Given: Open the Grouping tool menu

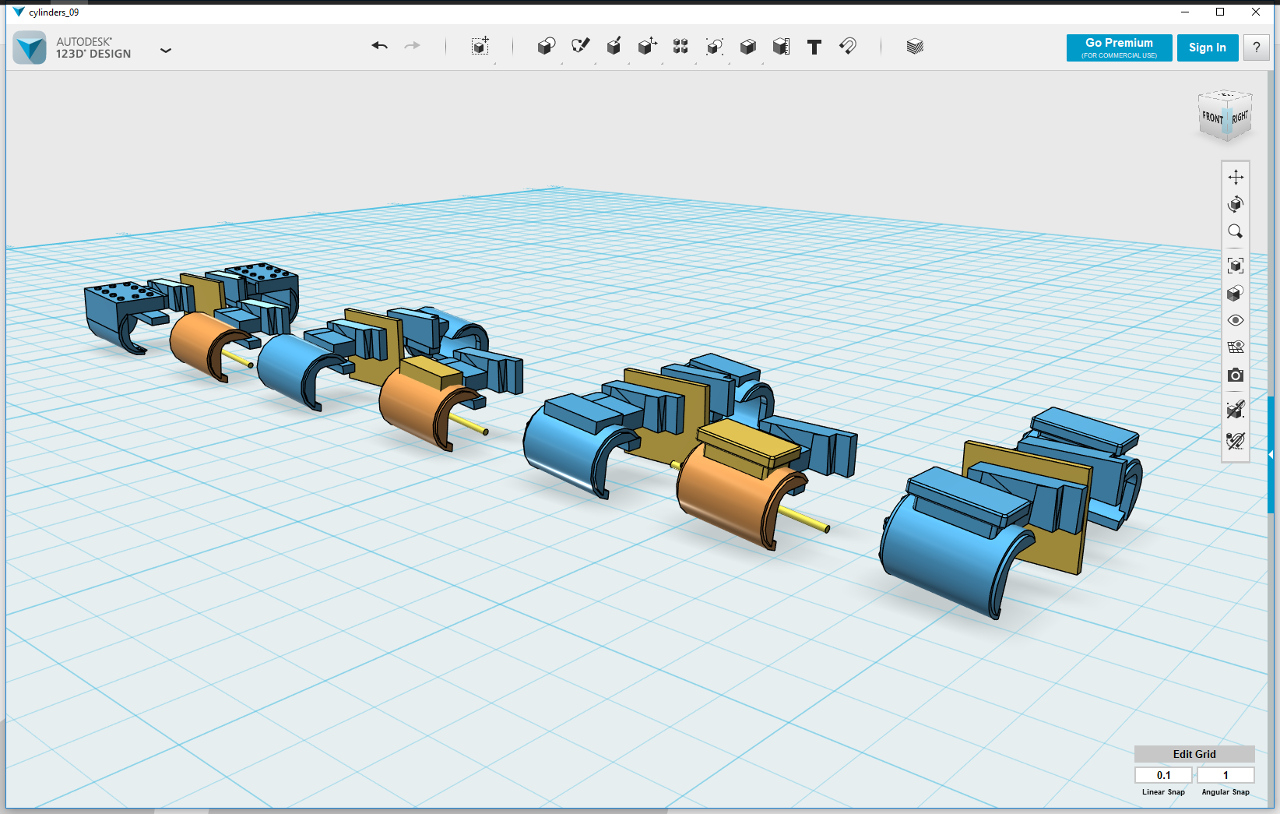Looking at the screenshot, I should pos(714,46).
